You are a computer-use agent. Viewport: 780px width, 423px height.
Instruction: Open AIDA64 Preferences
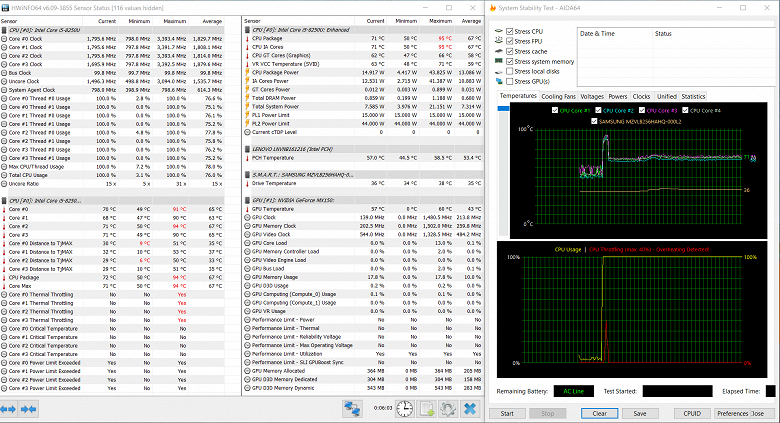tap(732, 413)
